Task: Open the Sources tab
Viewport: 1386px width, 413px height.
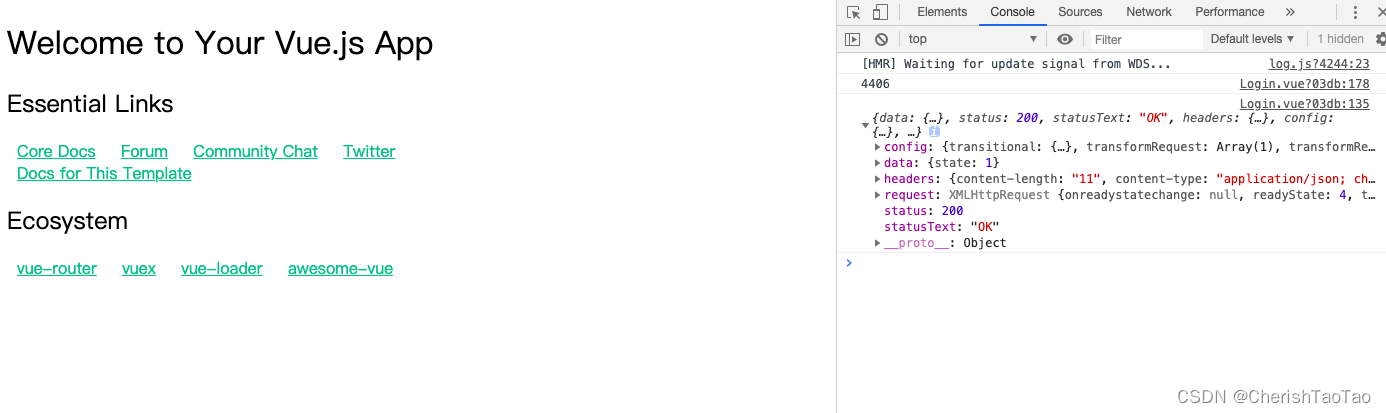Action: coord(1080,12)
